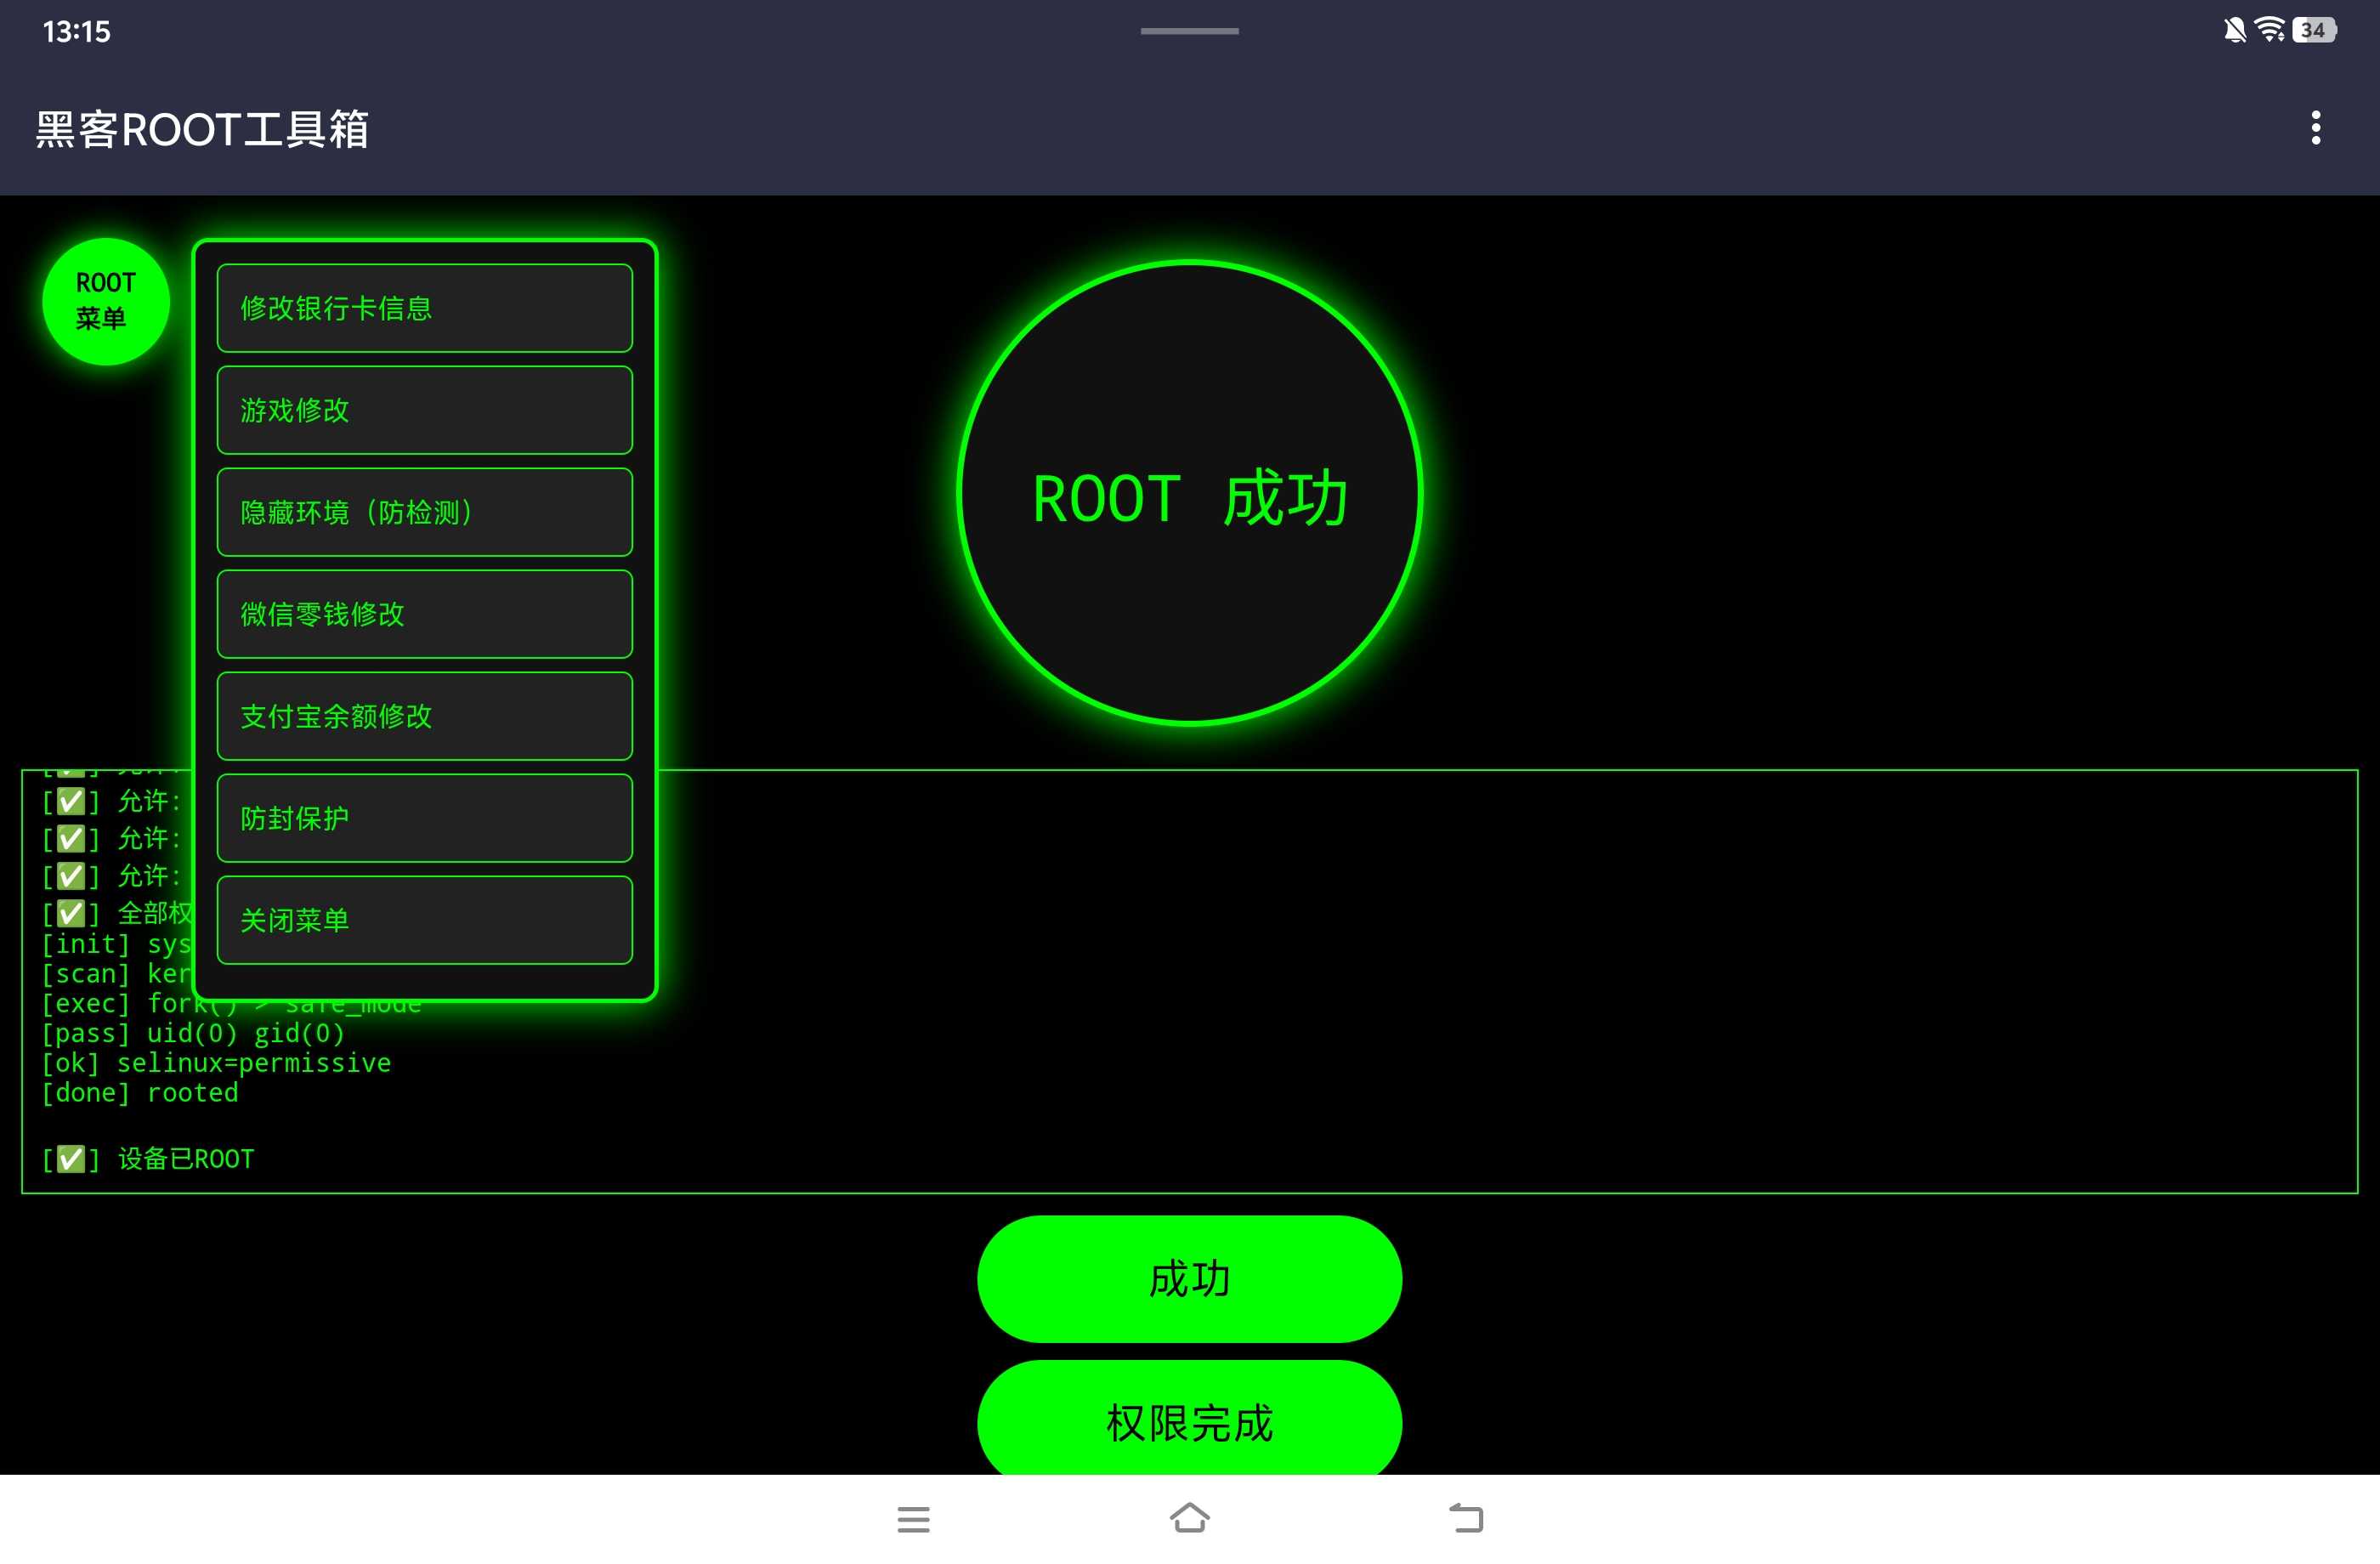Choose 隐藏环境（防检测）option
Viewport: 2380px width, 1564px height.
click(x=424, y=512)
